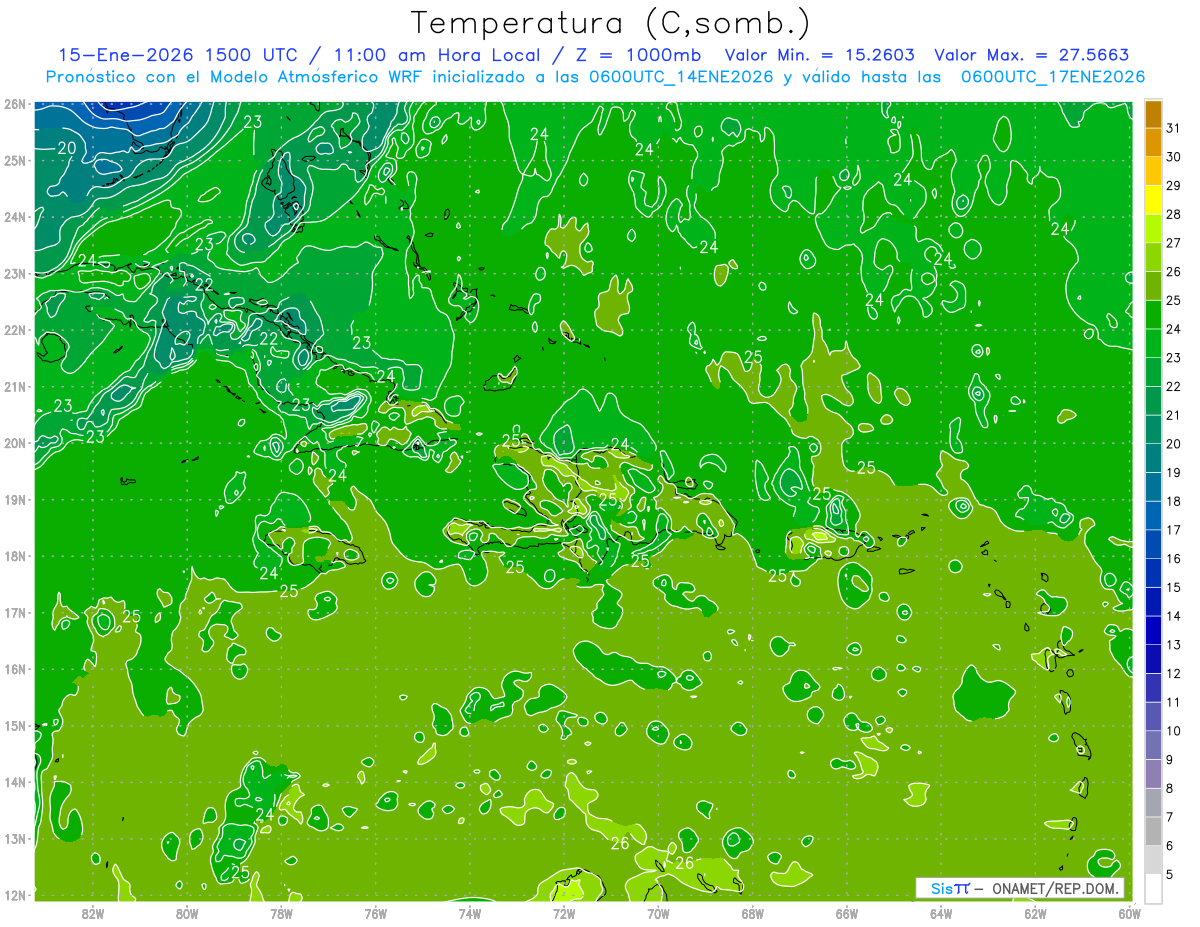1200x927 pixels.
Task: Click the legend value 28
Action: tap(1173, 214)
